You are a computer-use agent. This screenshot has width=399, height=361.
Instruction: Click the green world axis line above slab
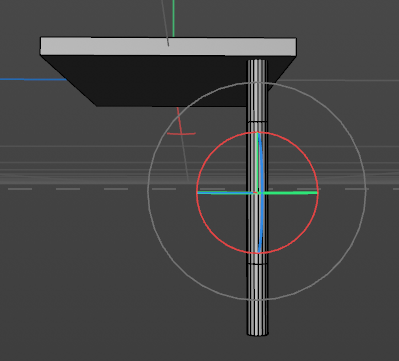pos(173,18)
